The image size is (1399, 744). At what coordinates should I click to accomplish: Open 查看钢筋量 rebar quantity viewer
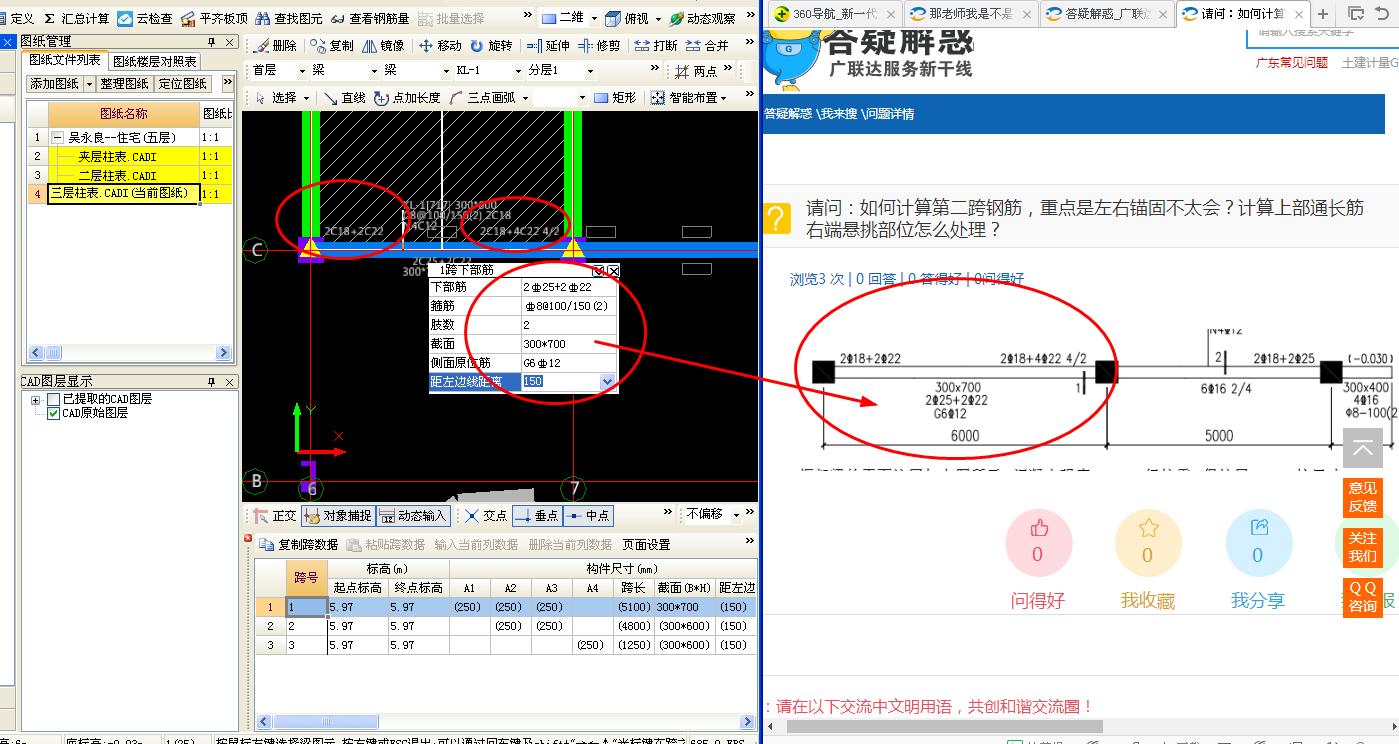coord(370,19)
